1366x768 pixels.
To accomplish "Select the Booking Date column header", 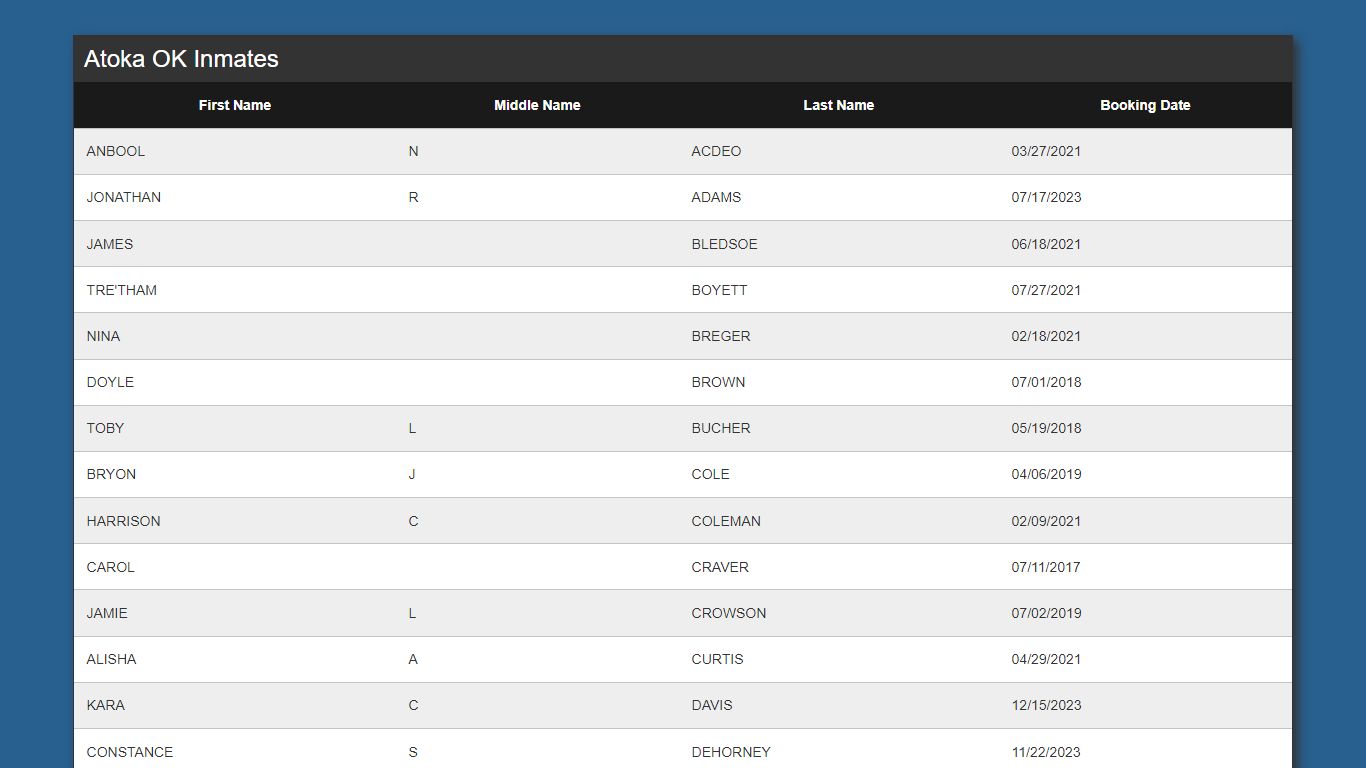I will pyautogui.click(x=1145, y=105).
